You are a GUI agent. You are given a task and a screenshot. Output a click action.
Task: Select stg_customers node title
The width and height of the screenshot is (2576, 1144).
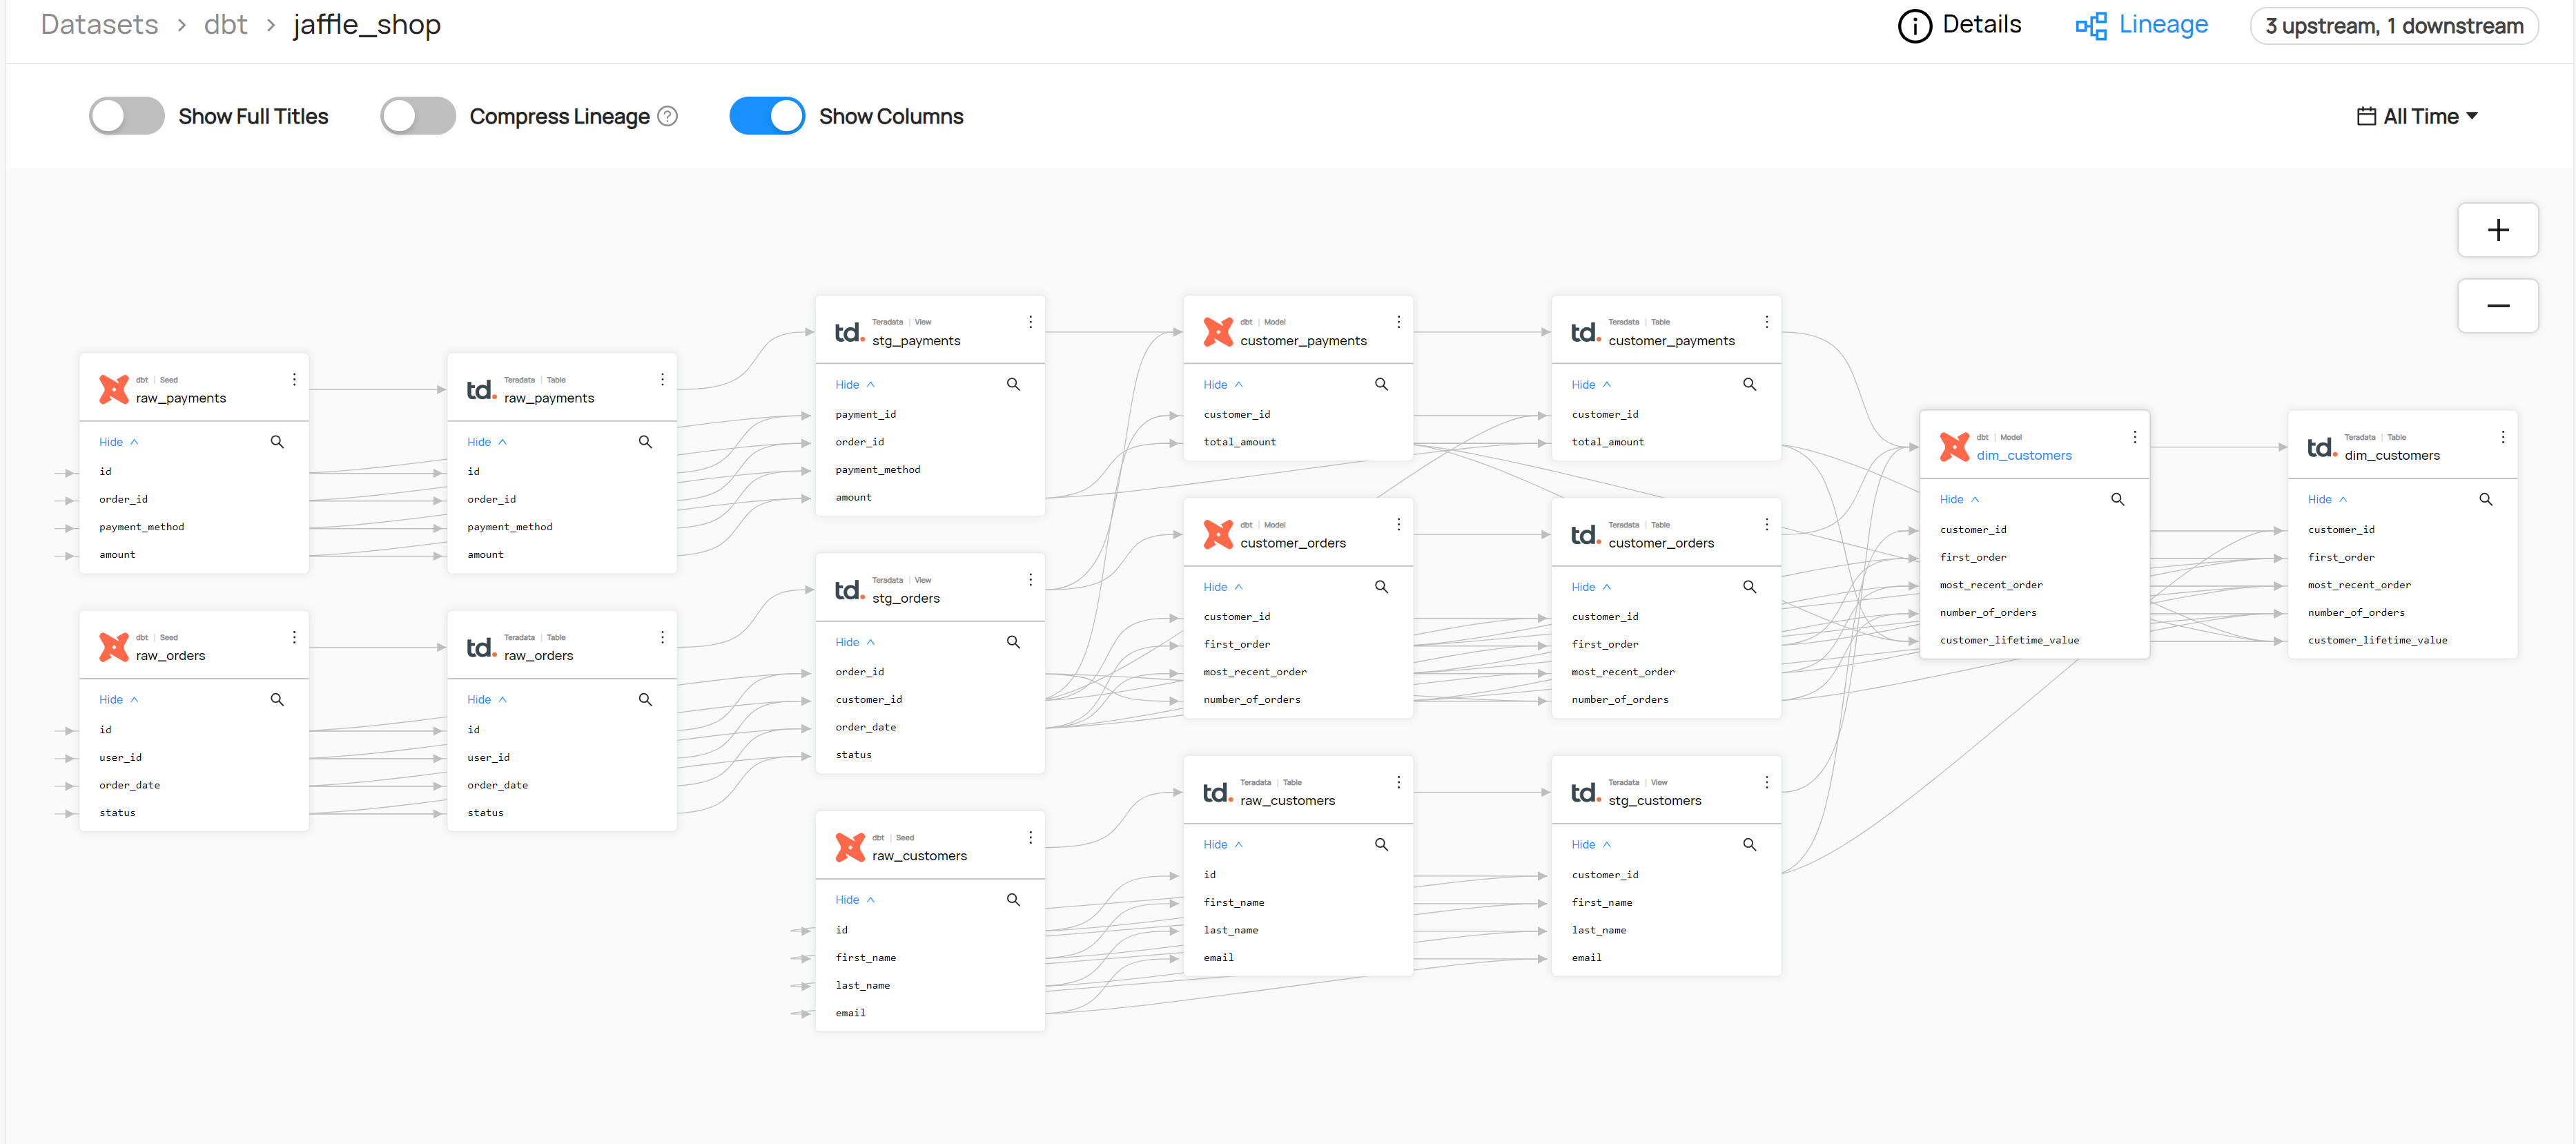pos(1655,800)
